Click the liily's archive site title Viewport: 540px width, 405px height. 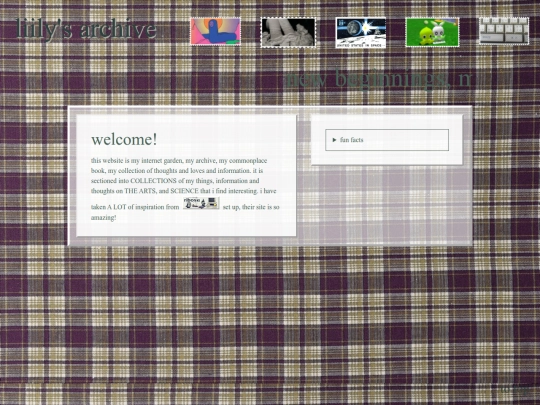tap(86, 29)
